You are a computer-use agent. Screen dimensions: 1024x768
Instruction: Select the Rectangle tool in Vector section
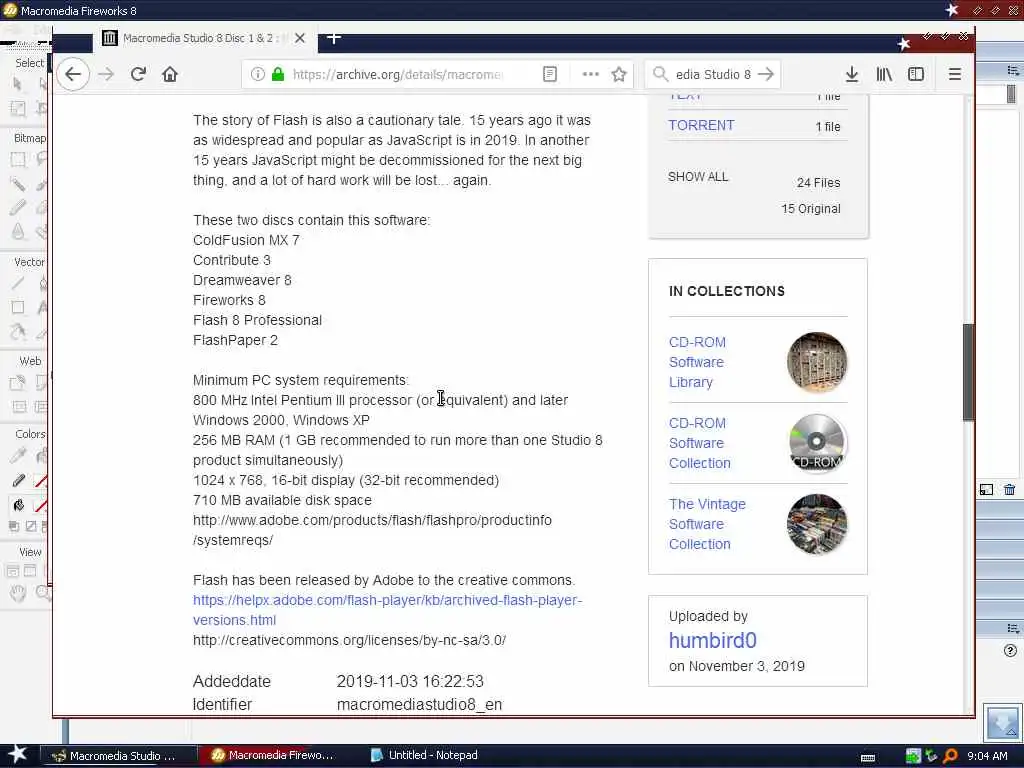pyautogui.click(x=18, y=307)
